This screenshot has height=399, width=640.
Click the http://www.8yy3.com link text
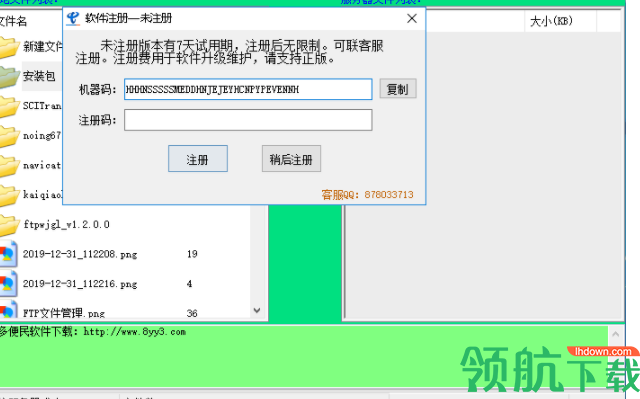[135, 332]
